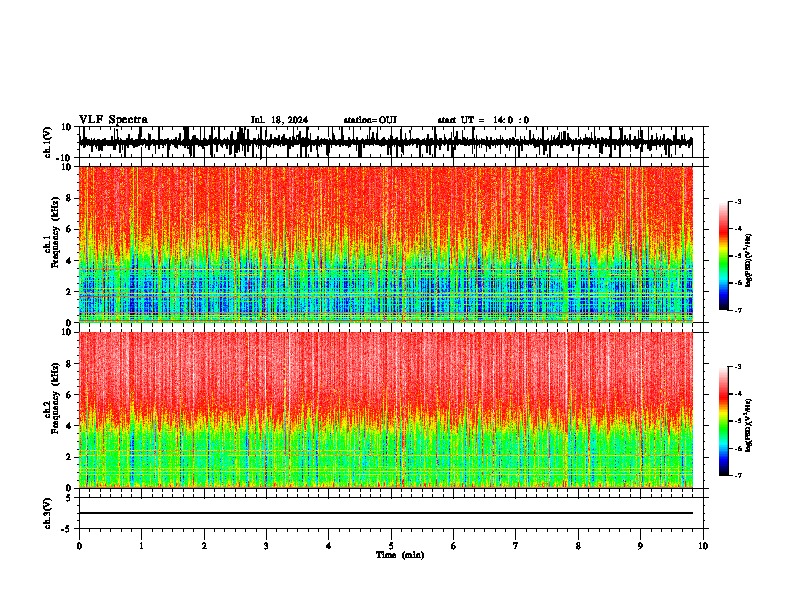Click the 'Time (min)' axis label
Image resolution: width=792 pixels, height=612 pixels.
[400, 555]
